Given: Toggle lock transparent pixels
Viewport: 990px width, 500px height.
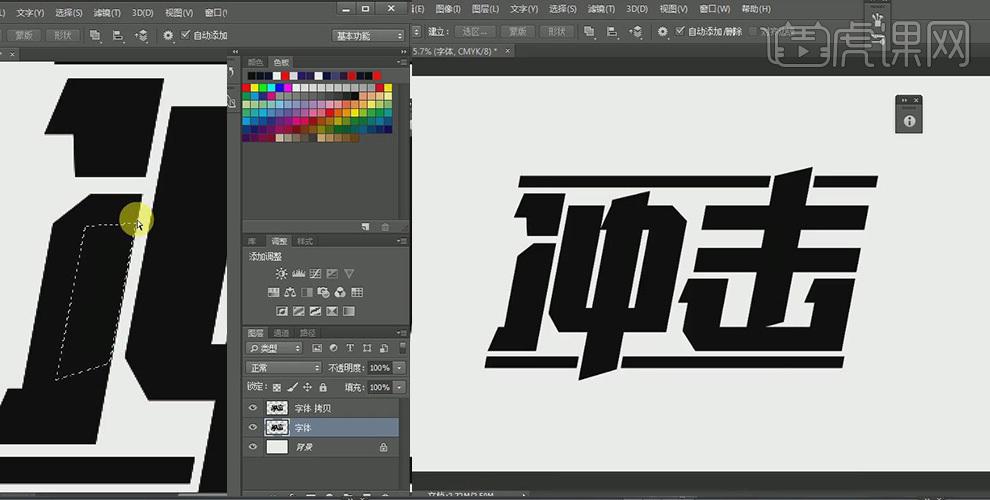Looking at the screenshot, I should coord(277,387).
